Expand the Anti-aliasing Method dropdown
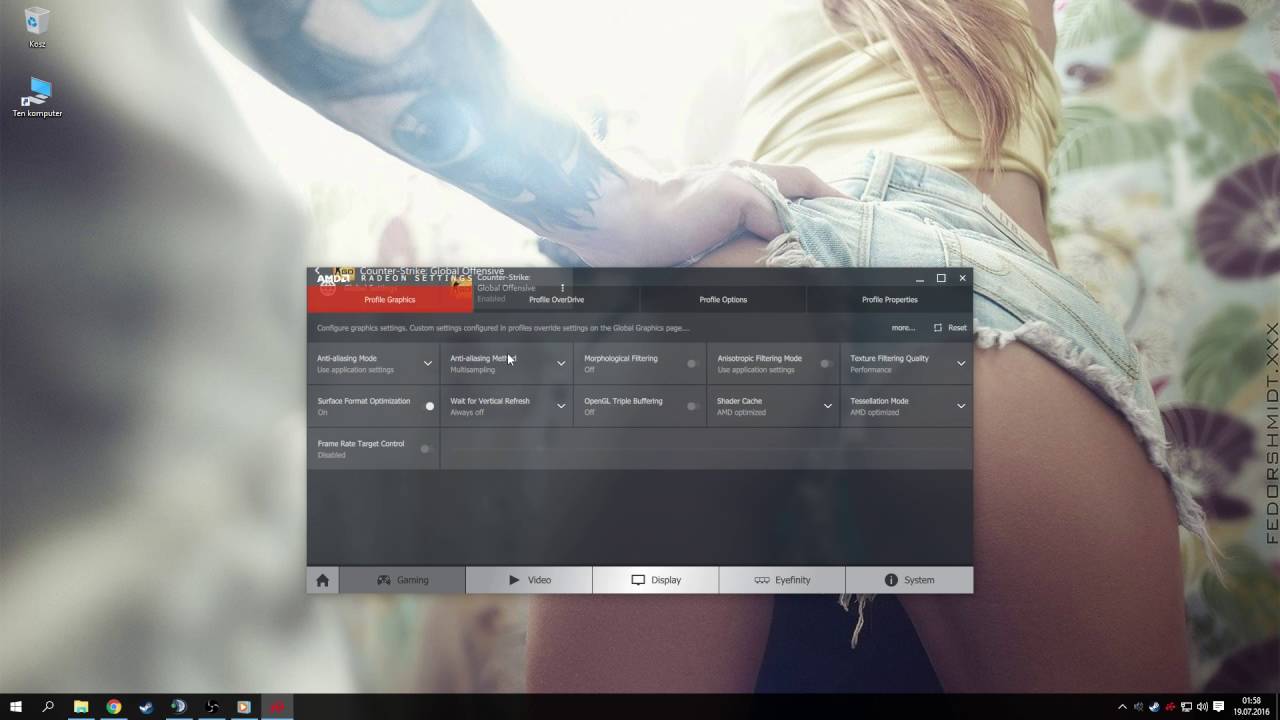Image resolution: width=1280 pixels, height=720 pixels. 561,364
